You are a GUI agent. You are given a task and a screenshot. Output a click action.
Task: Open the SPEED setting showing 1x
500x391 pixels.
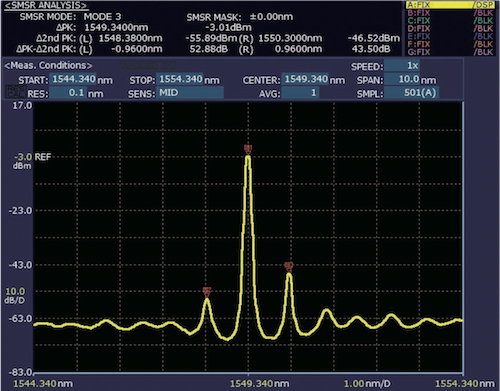(402, 66)
